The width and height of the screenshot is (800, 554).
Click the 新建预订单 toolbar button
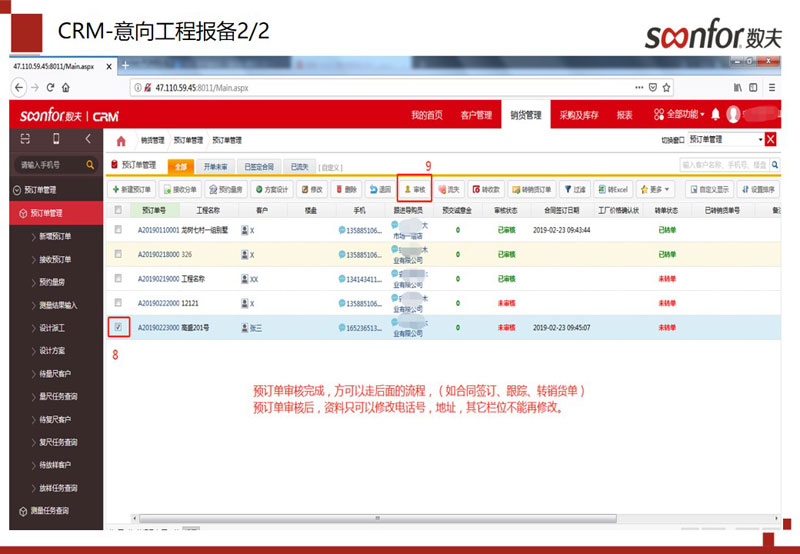coord(131,188)
